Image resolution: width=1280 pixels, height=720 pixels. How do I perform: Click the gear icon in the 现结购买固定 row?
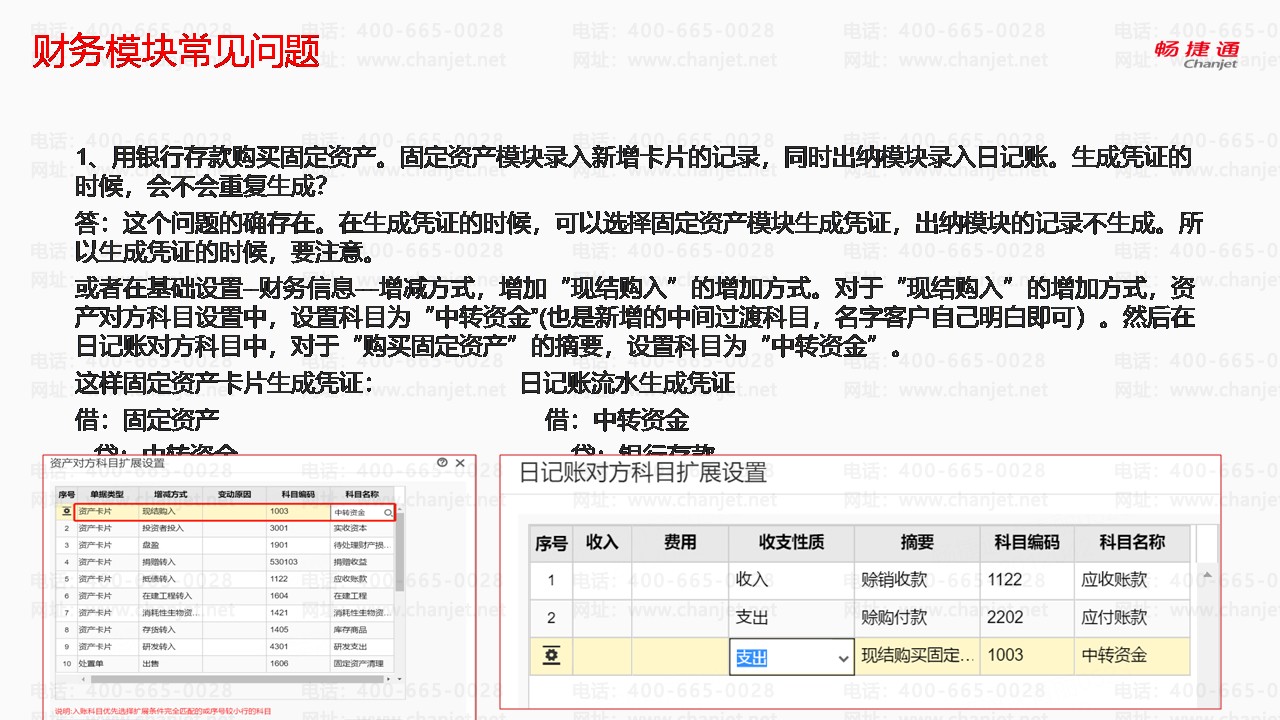[x=550, y=655]
